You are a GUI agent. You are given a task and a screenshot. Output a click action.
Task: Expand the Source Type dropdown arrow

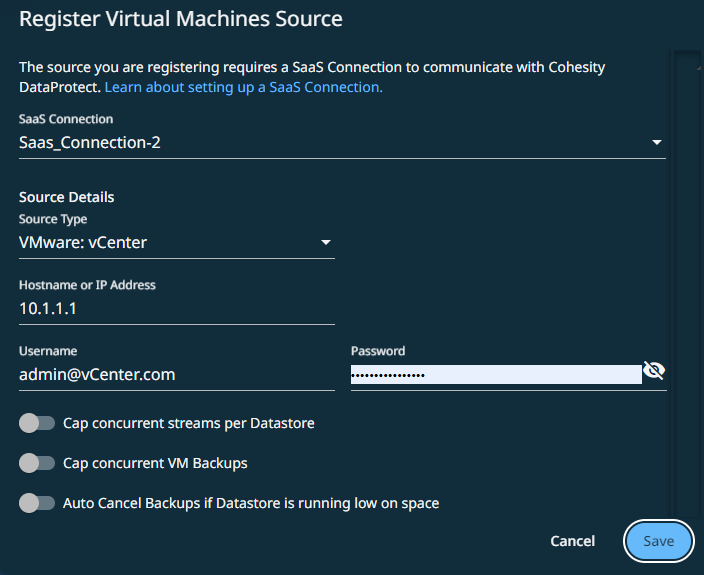tap(325, 242)
